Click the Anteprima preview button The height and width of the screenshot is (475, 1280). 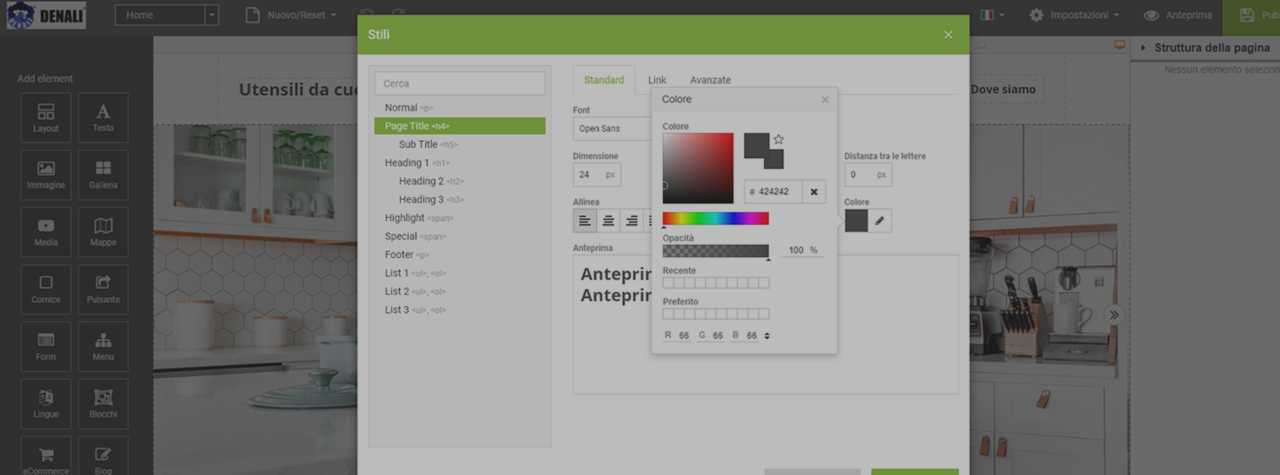tap(1178, 15)
